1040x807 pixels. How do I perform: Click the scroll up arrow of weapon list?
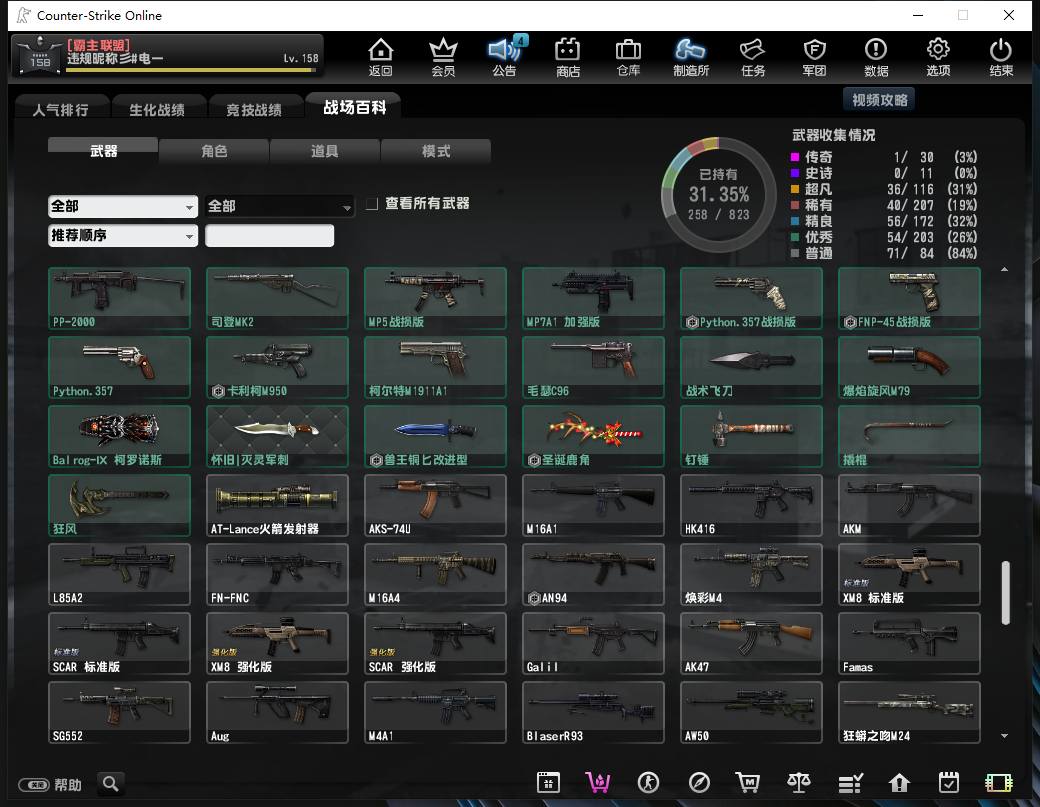point(1004,269)
